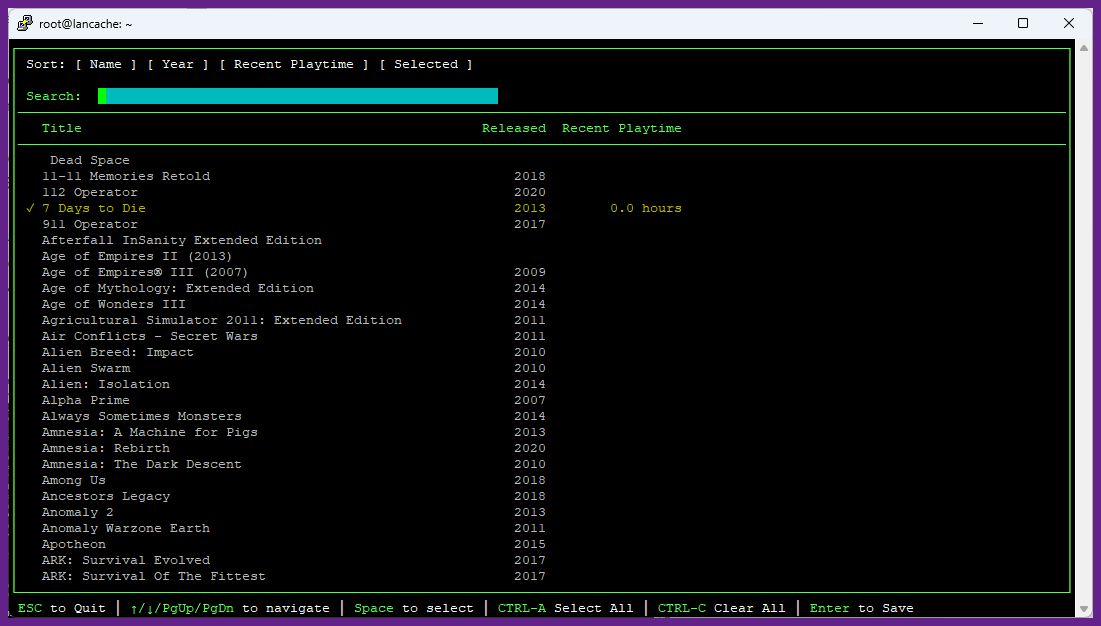Click the 0.0 hours playtime value

coord(646,208)
